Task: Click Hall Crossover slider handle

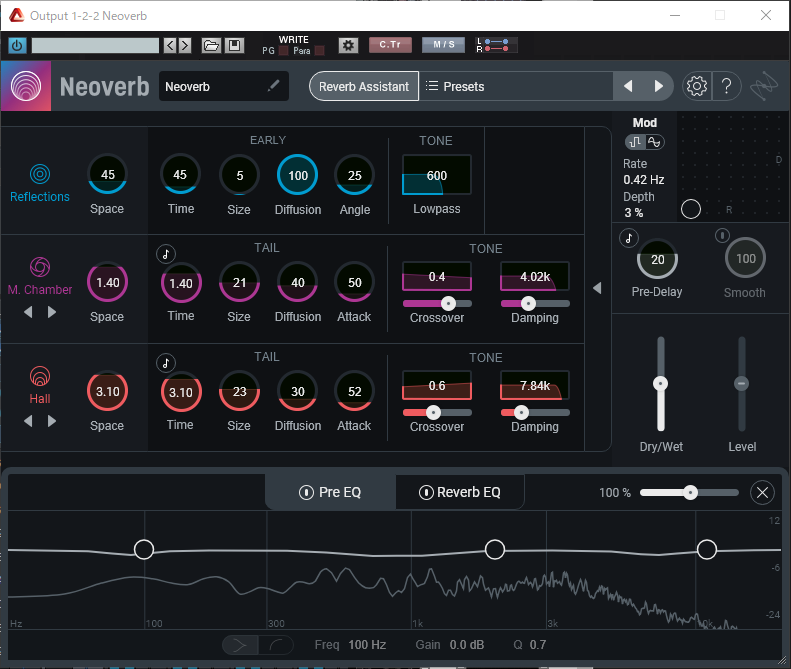Action: pyautogui.click(x=433, y=412)
